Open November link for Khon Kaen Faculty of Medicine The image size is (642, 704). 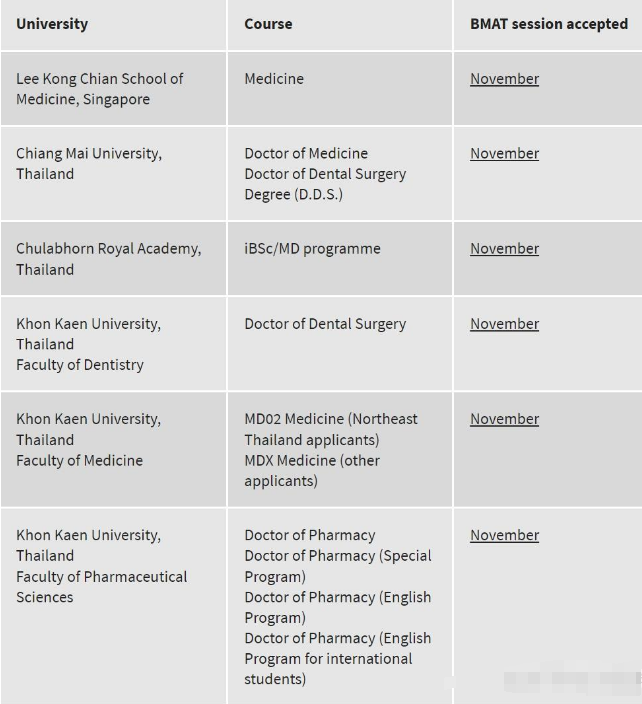[x=504, y=419]
